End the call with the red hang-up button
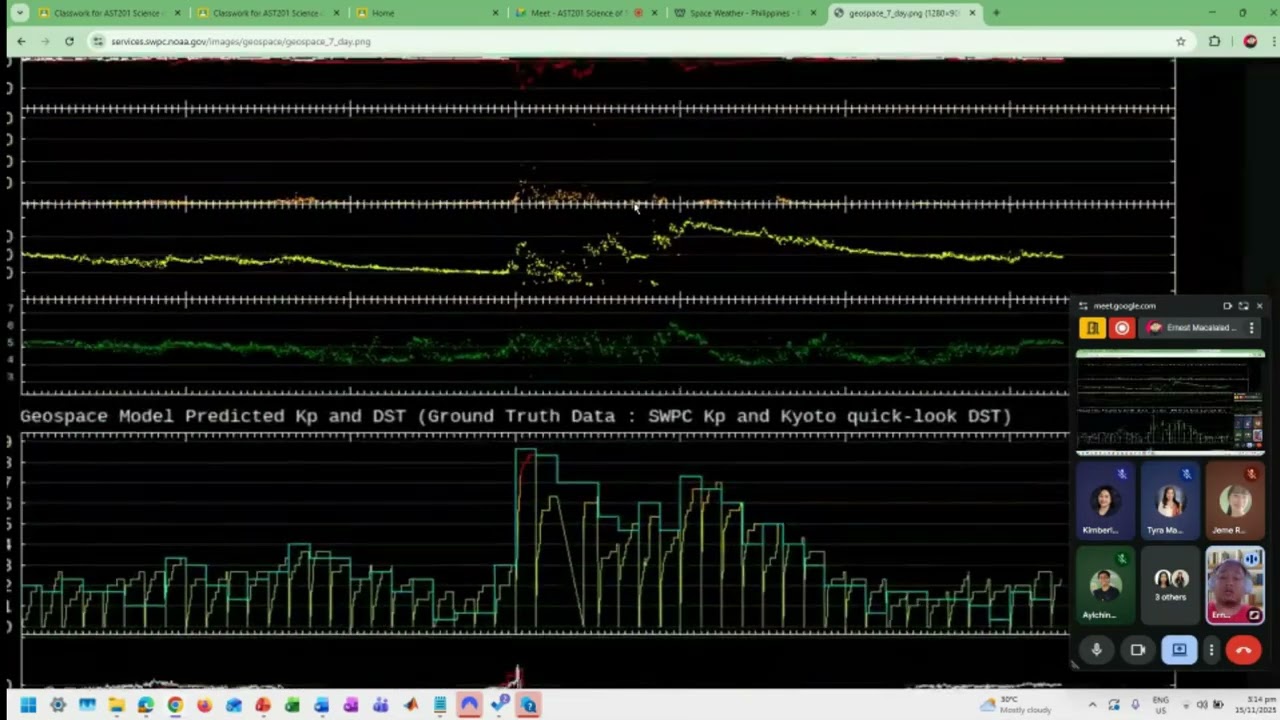Viewport: 1280px width, 720px height. tap(1243, 650)
